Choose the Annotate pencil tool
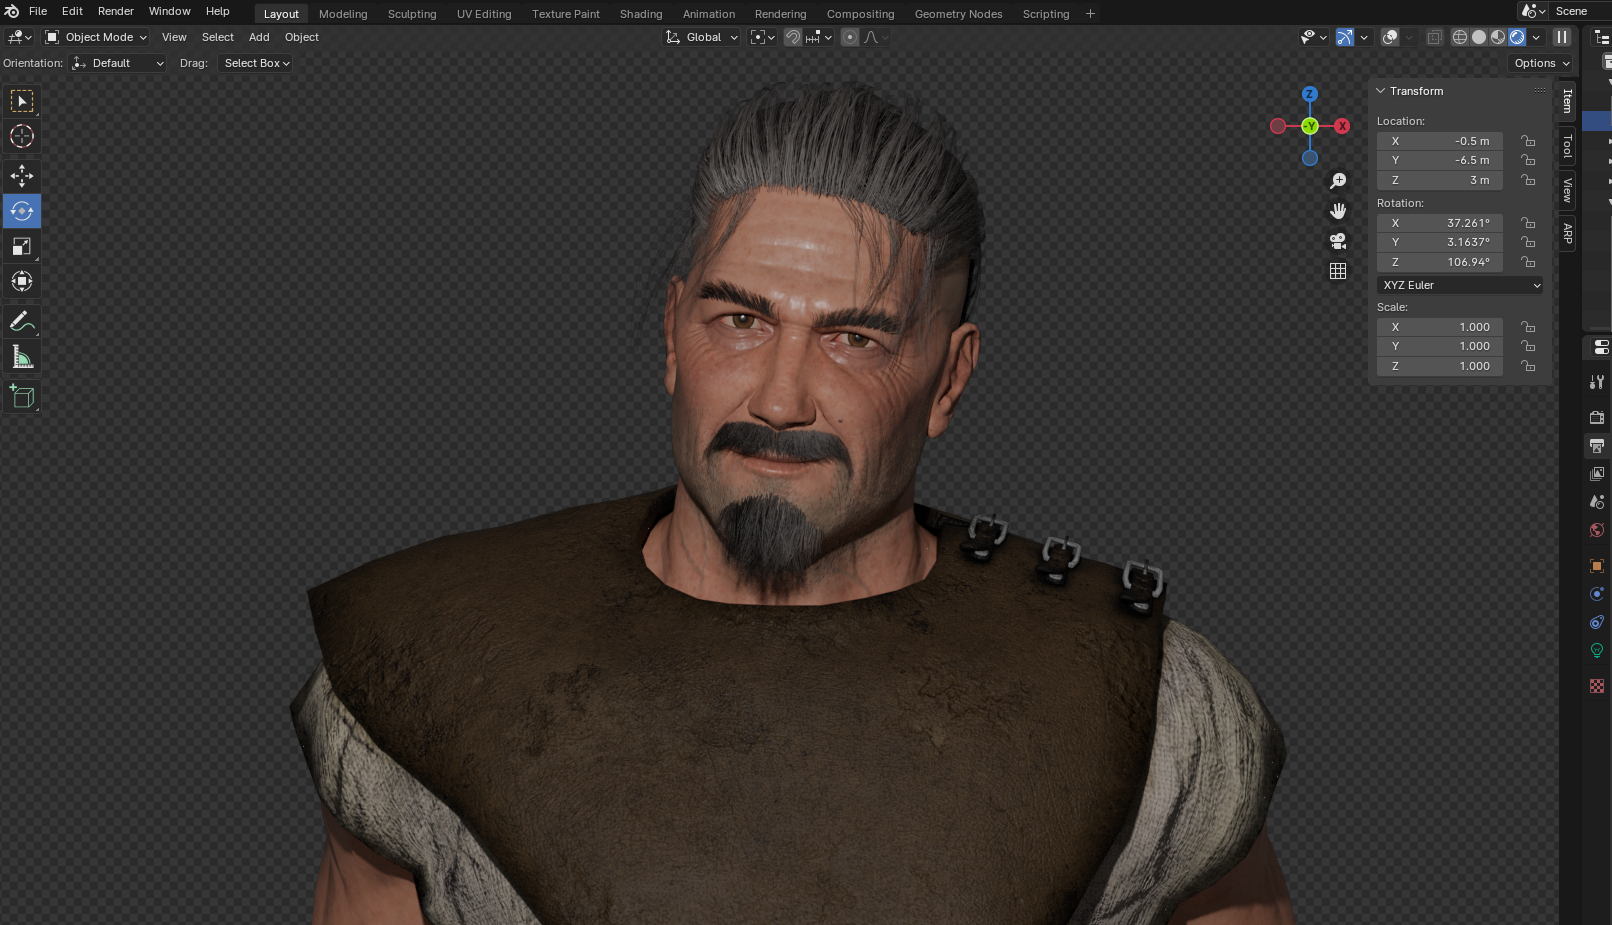 22,322
